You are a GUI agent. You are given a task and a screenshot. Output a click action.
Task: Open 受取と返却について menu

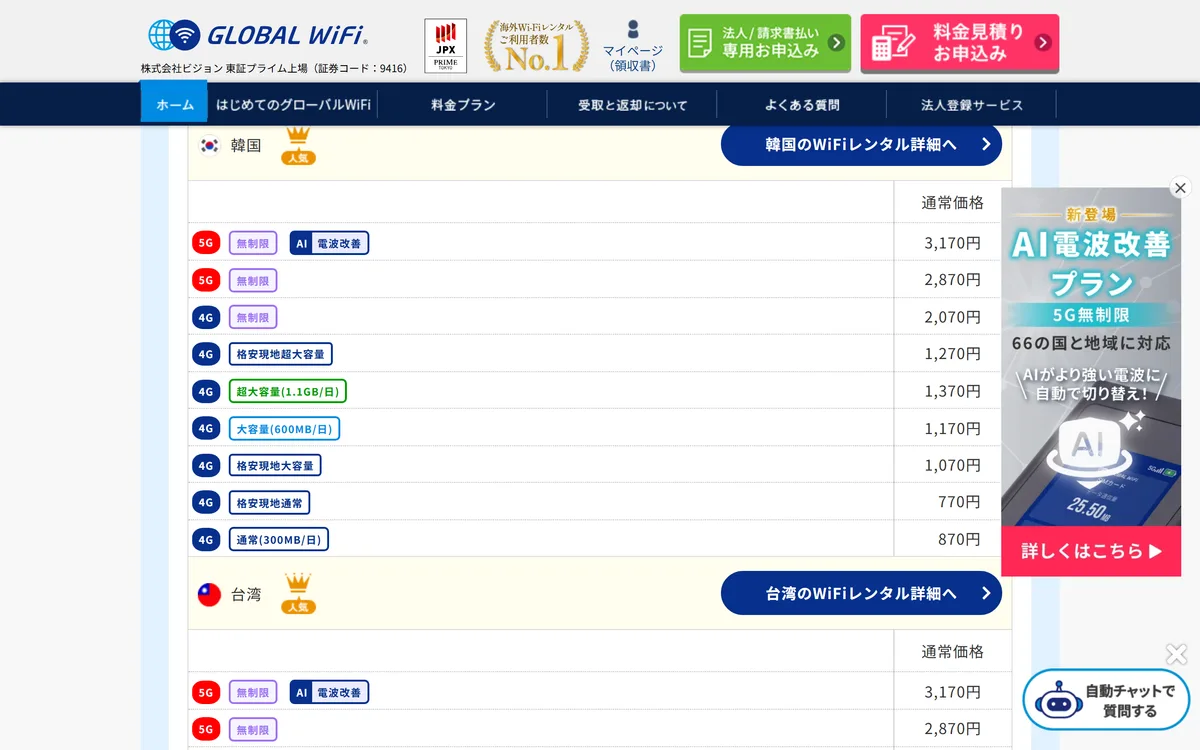(x=632, y=105)
